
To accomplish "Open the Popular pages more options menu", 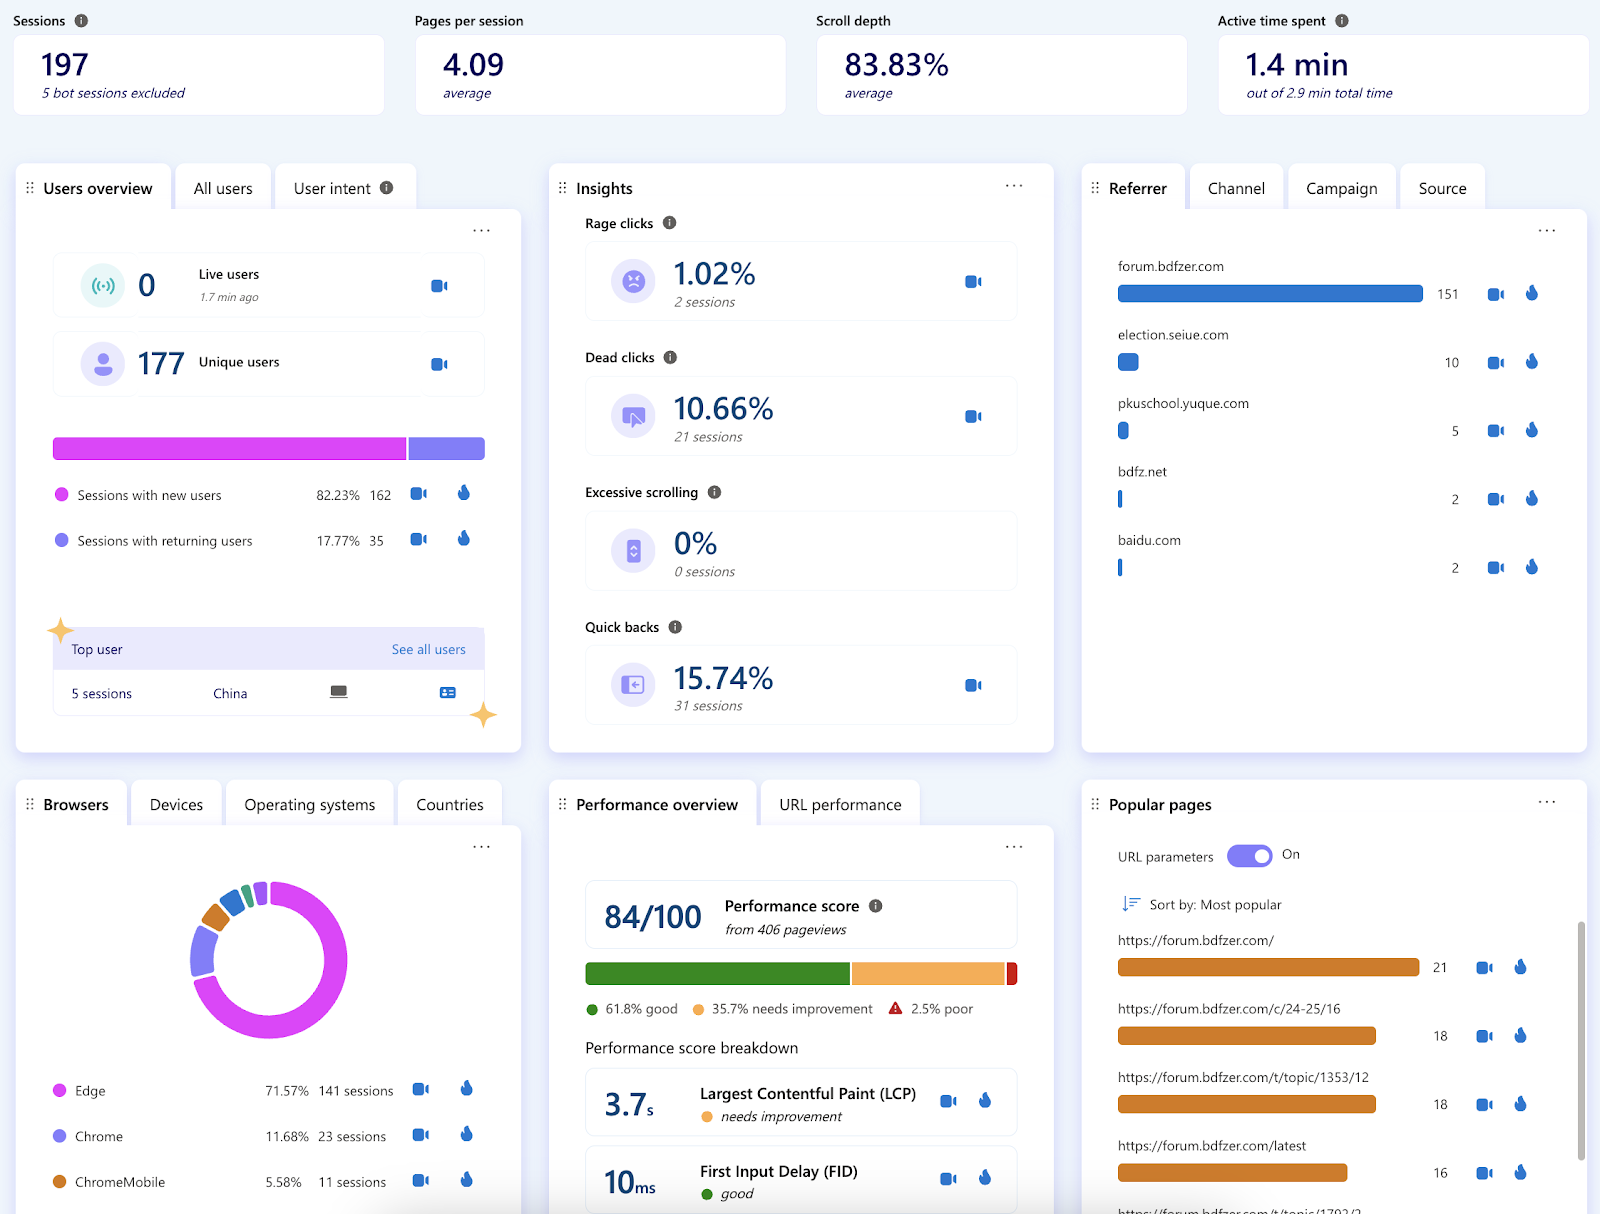I will [1546, 802].
